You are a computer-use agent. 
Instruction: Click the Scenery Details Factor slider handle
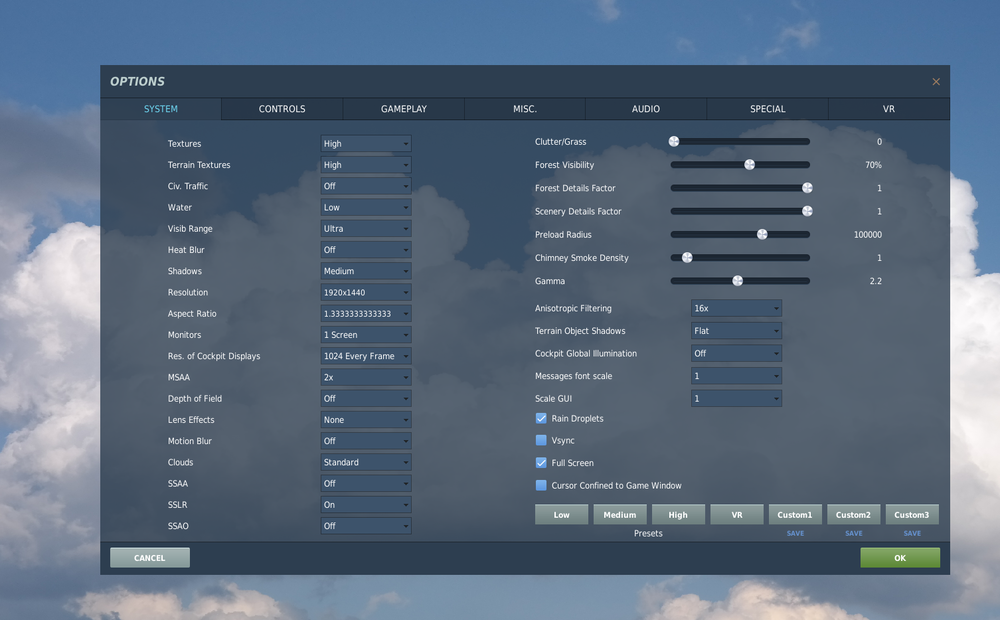(x=807, y=211)
